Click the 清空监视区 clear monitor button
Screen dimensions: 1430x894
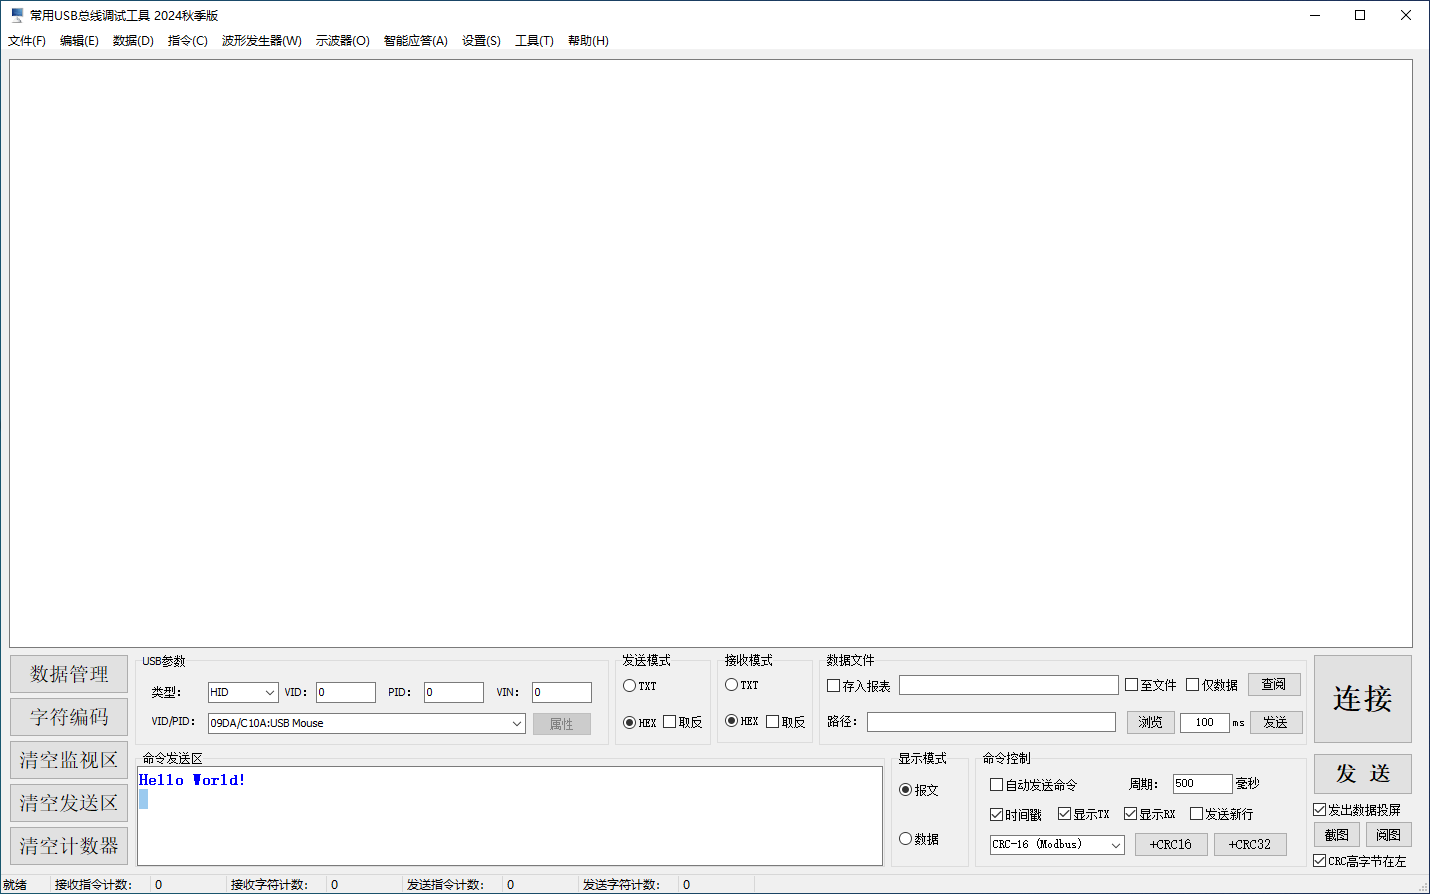(69, 760)
